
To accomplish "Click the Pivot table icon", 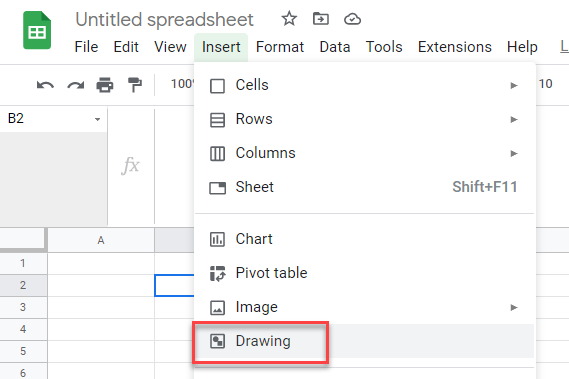I will [217, 274].
